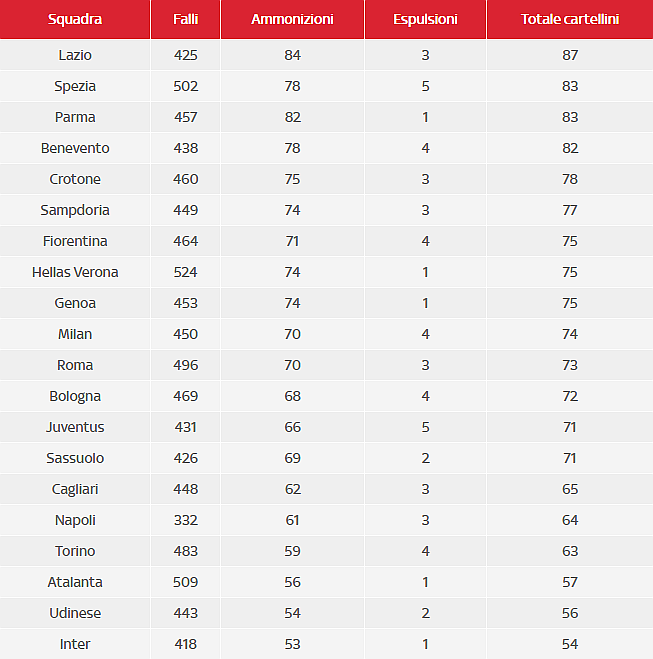Select Parma's yellow cards value 82
Screen dimensions: 653x659
(x=292, y=117)
